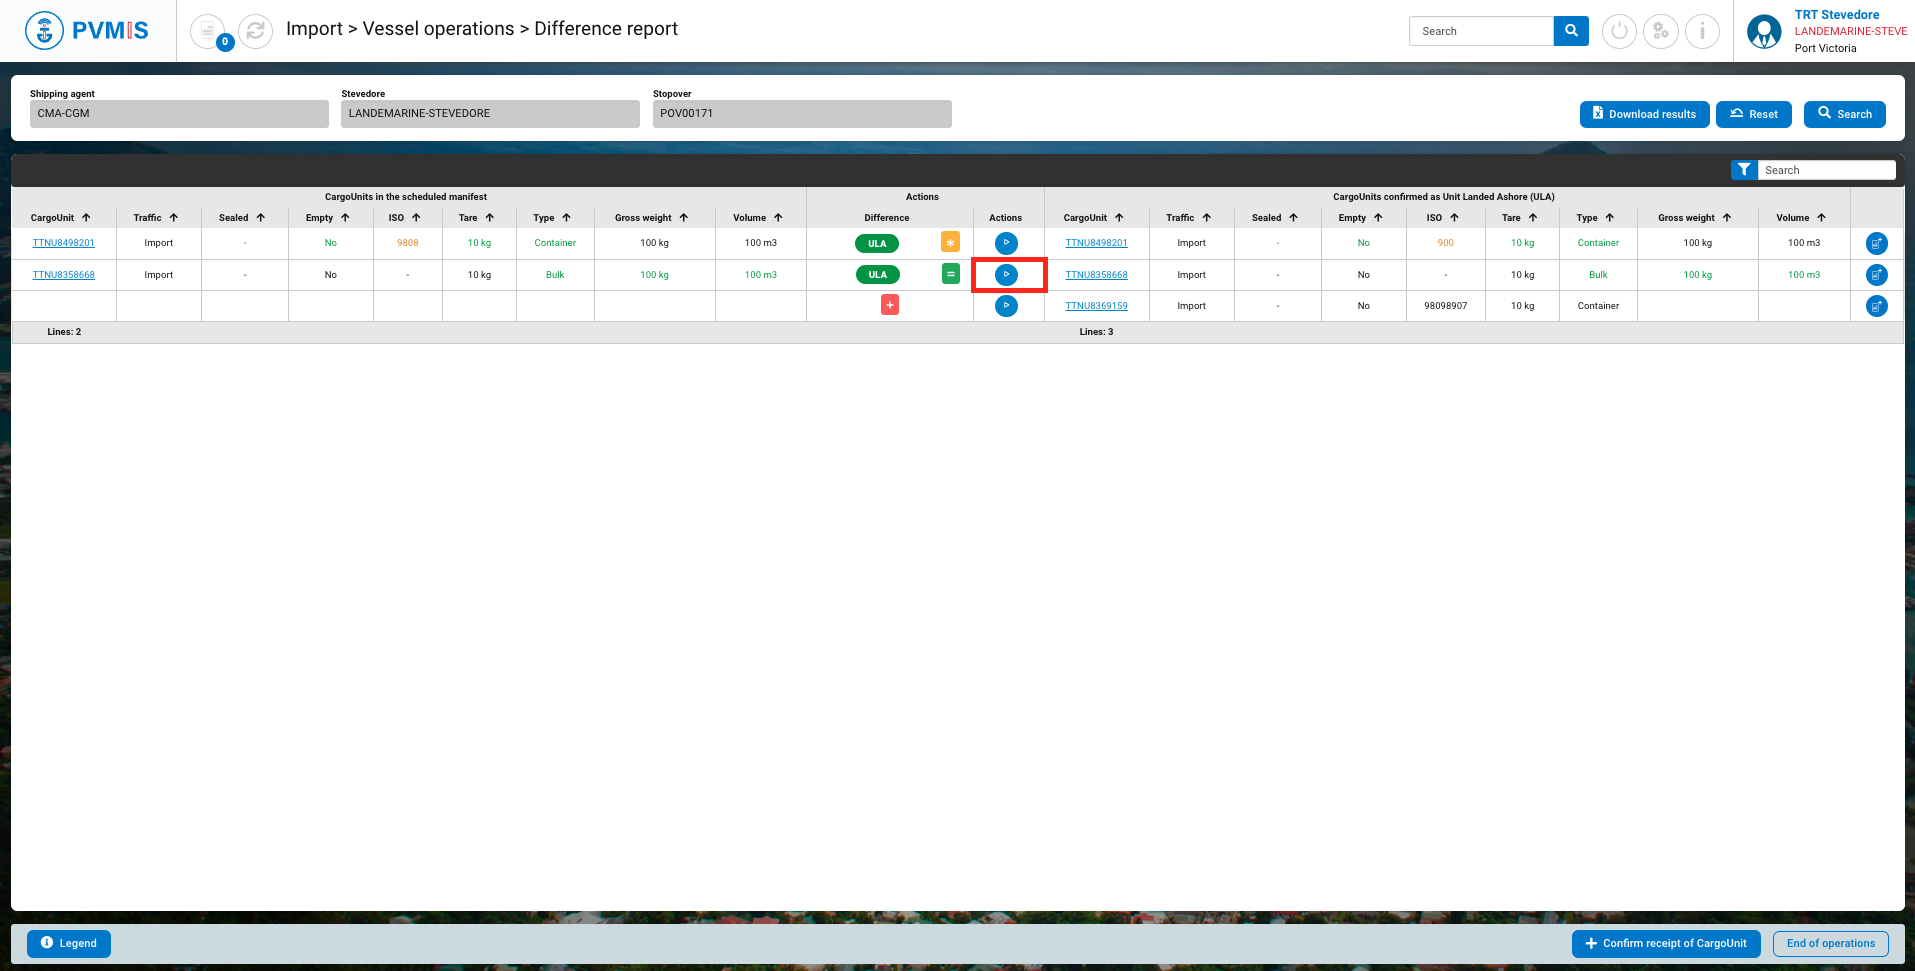Click the edit icon for ULA row TTNU8369159
The image size is (1915, 971).
click(x=1877, y=306)
